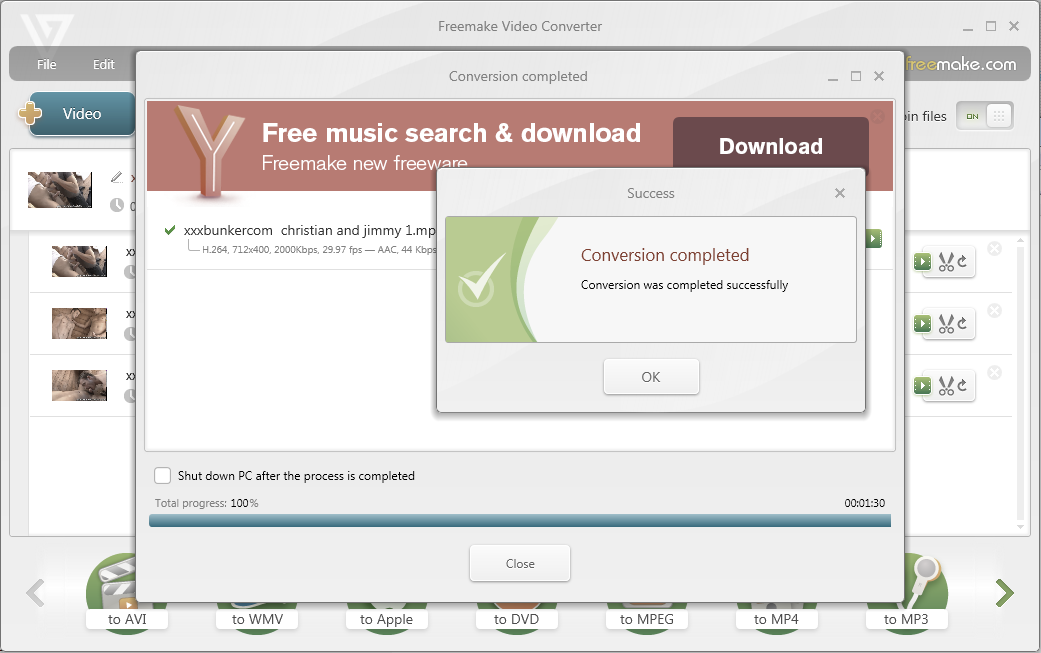Click Close in Conversion completed dialog

point(520,563)
